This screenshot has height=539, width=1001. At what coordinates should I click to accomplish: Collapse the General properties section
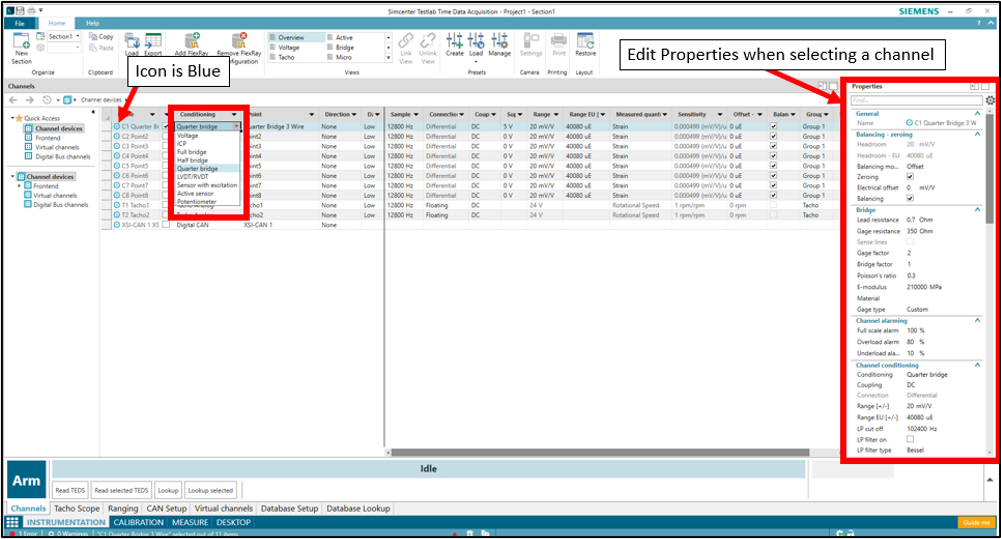(977, 114)
